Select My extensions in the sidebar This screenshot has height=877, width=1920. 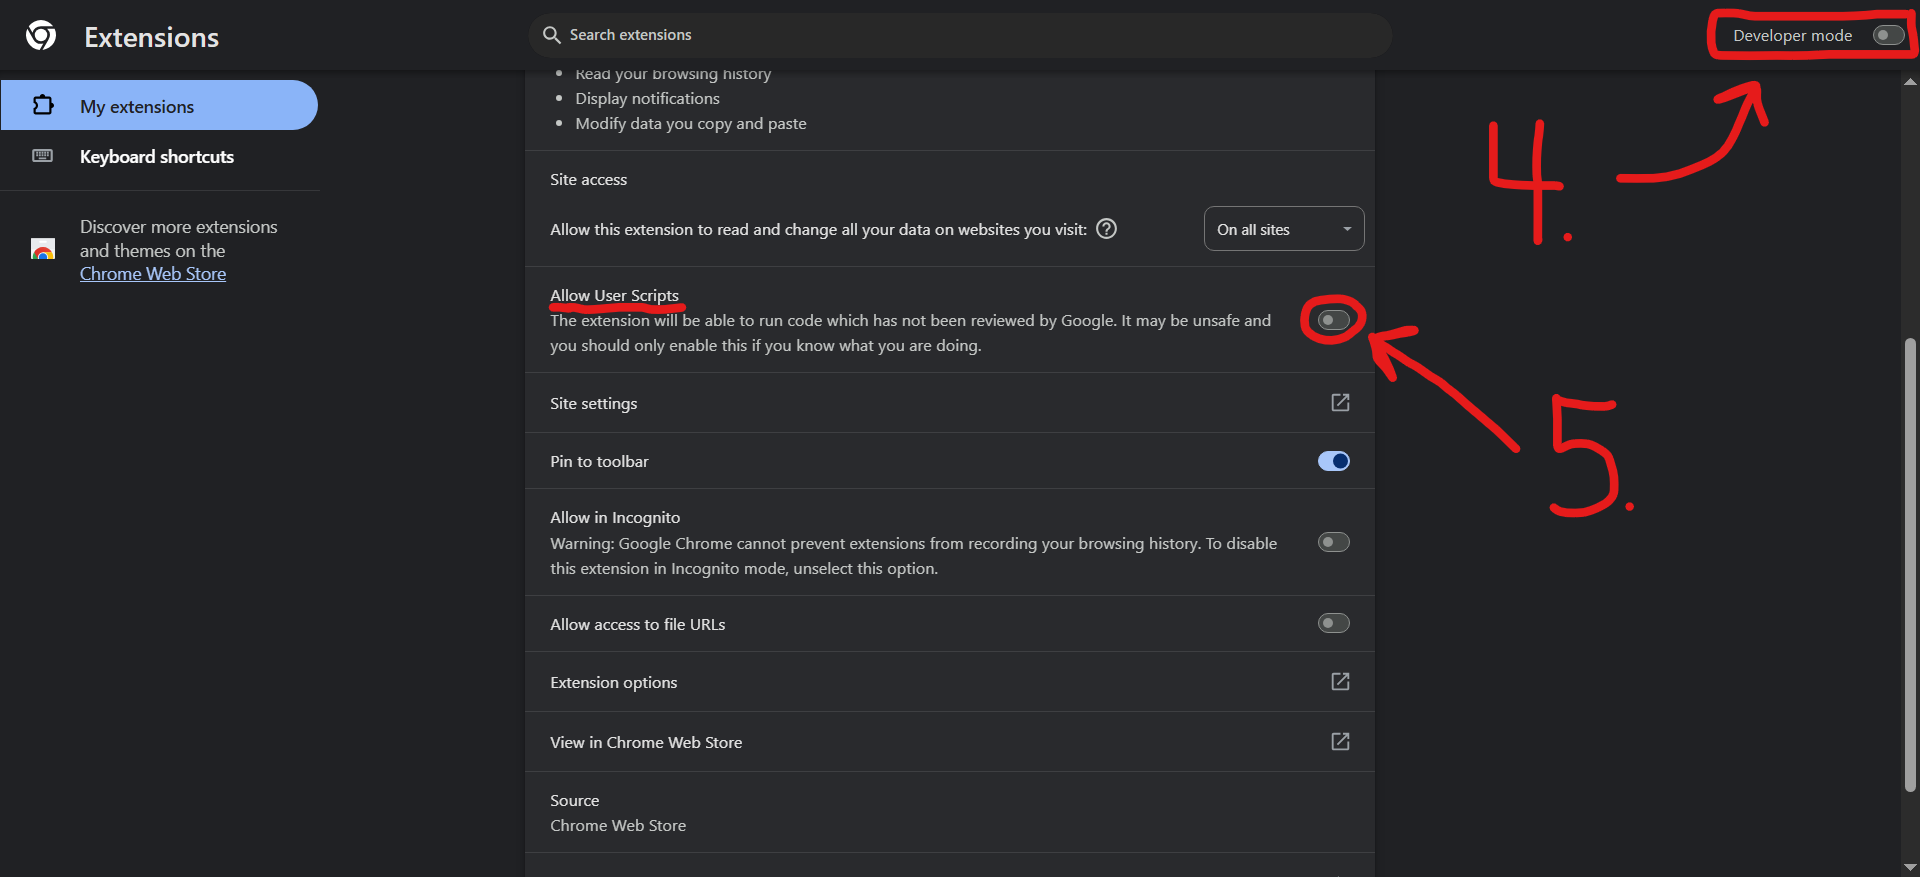(137, 105)
